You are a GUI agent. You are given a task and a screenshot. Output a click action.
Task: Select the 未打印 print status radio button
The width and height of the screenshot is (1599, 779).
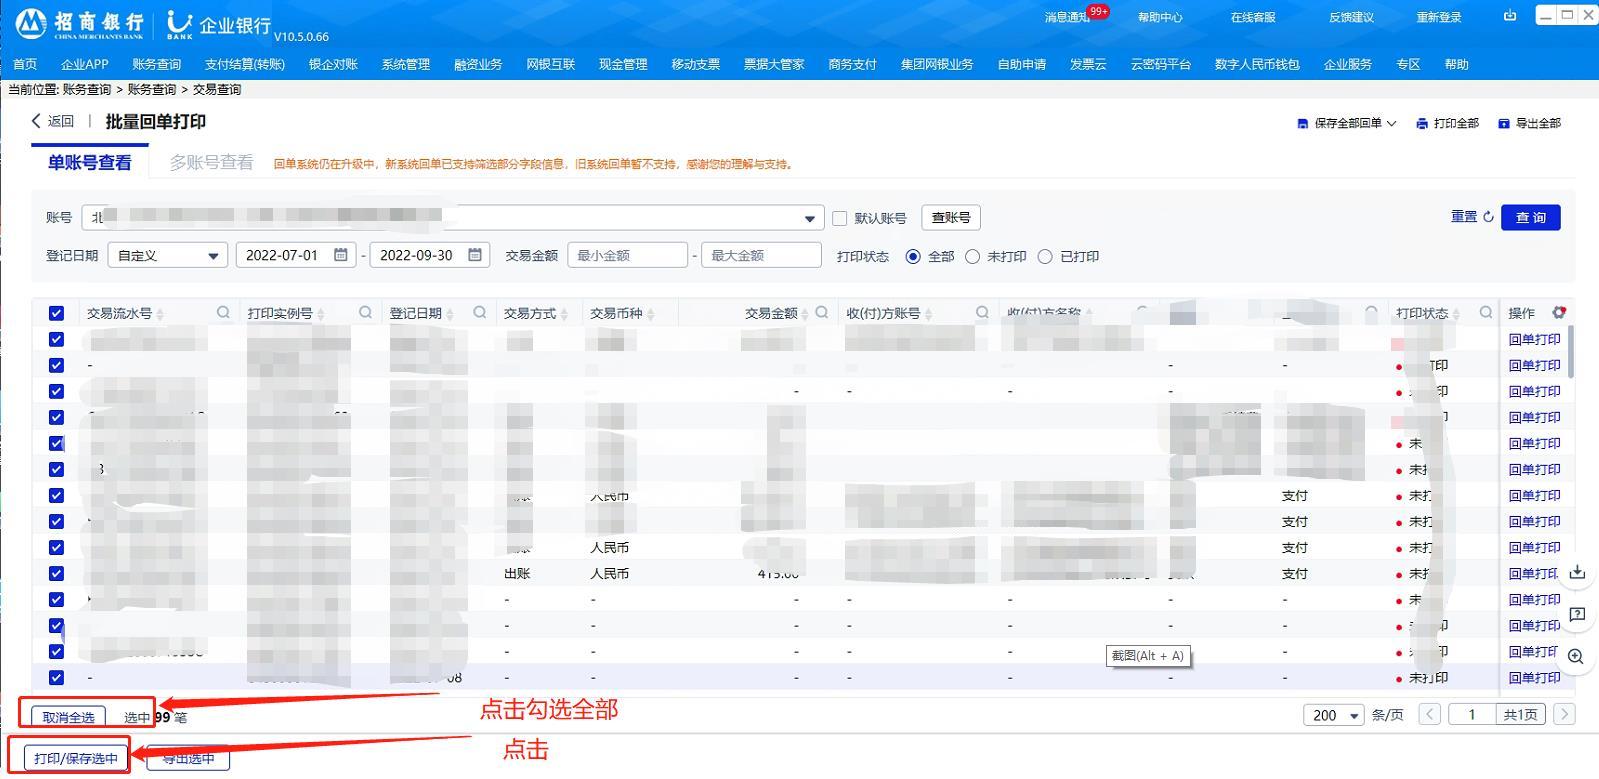pyautogui.click(x=972, y=257)
